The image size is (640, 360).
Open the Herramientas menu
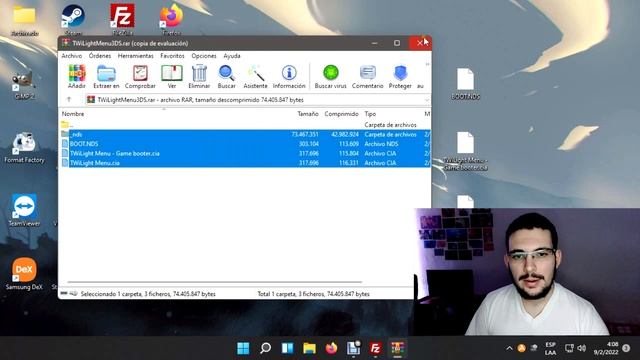point(136,56)
